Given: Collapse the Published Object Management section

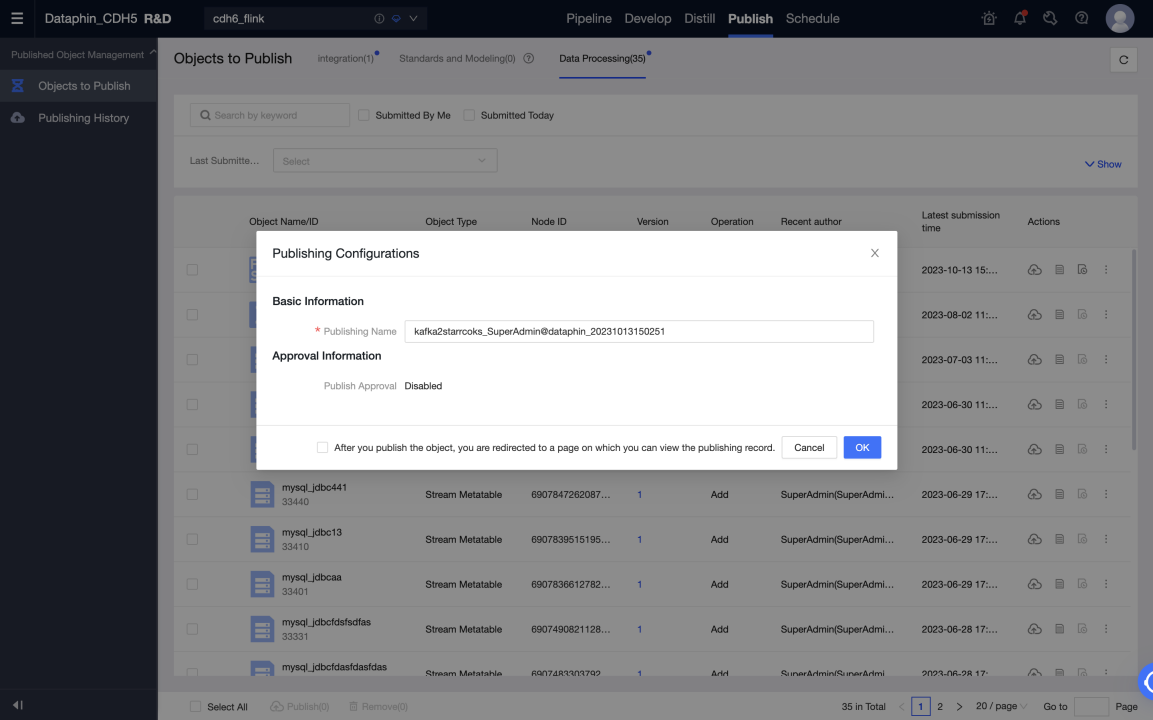Looking at the screenshot, I should pyautogui.click(x=152, y=53).
